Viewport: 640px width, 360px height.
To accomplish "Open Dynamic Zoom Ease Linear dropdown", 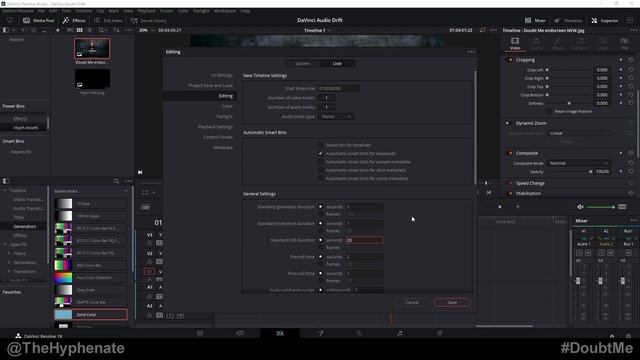I will (x=579, y=133).
